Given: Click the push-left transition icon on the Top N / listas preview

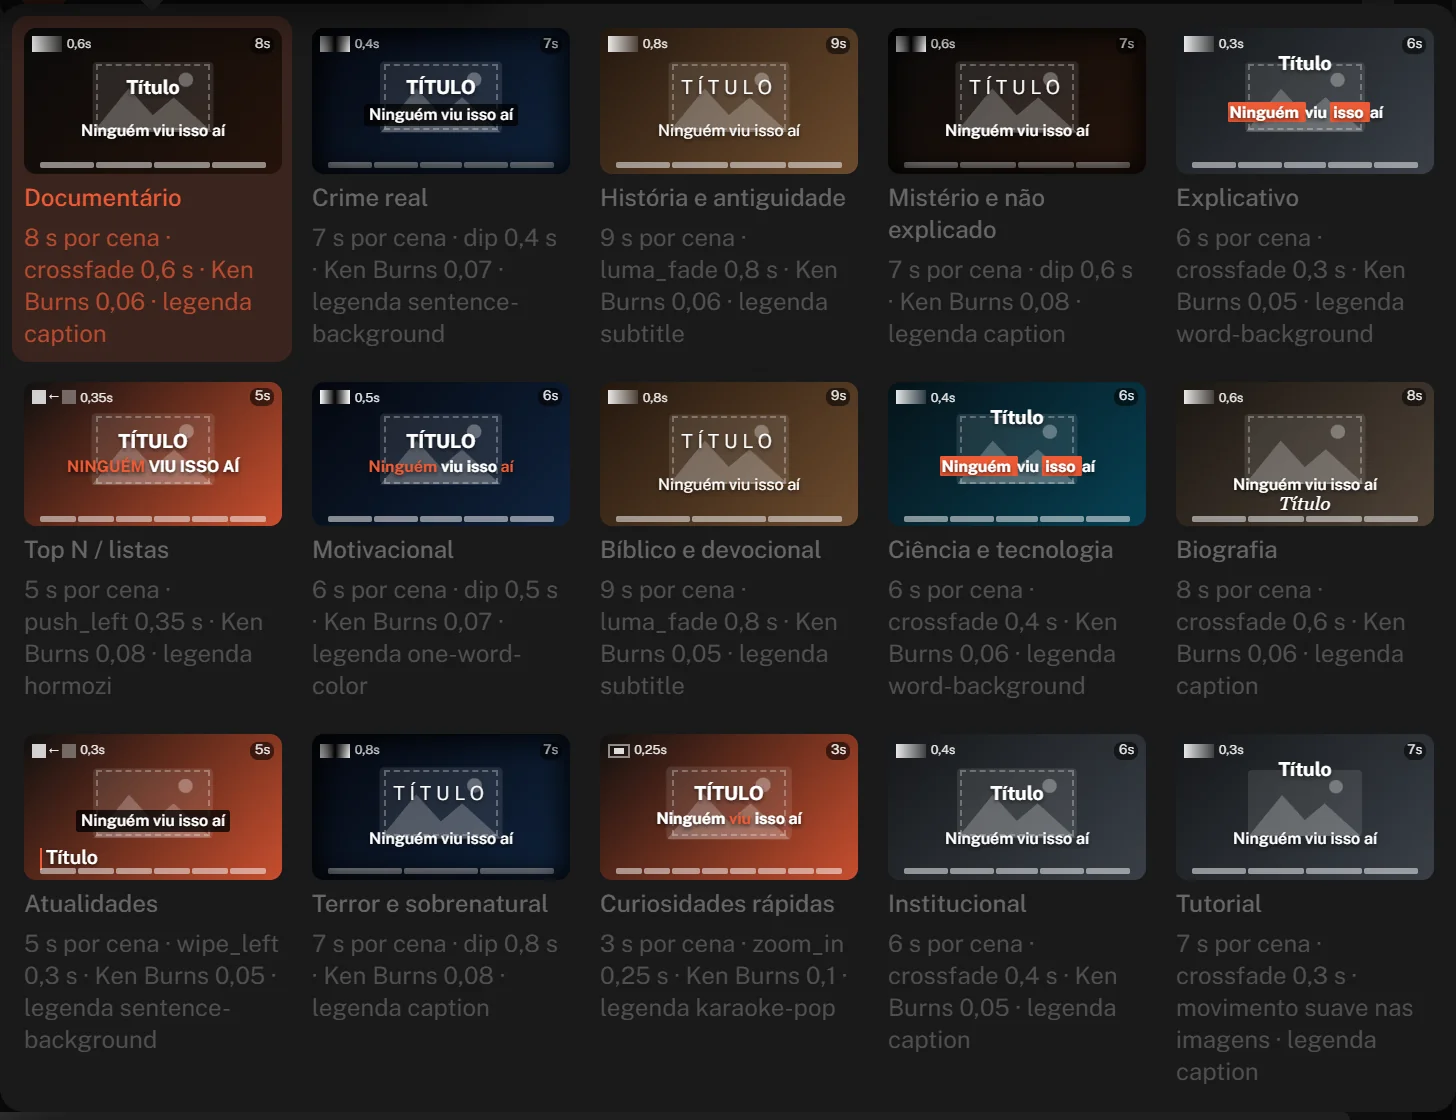Looking at the screenshot, I should [54, 397].
